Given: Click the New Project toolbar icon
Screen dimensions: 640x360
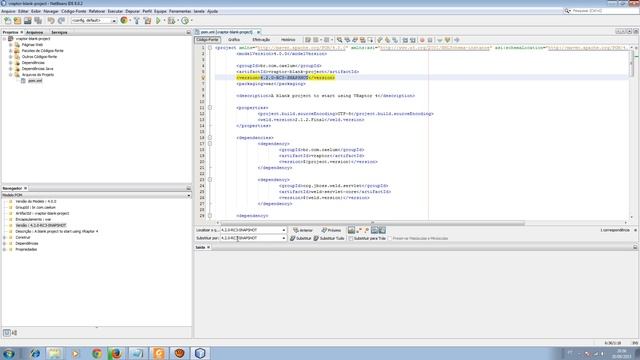Looking at the screenshot, I should click(x=18, y=20).
